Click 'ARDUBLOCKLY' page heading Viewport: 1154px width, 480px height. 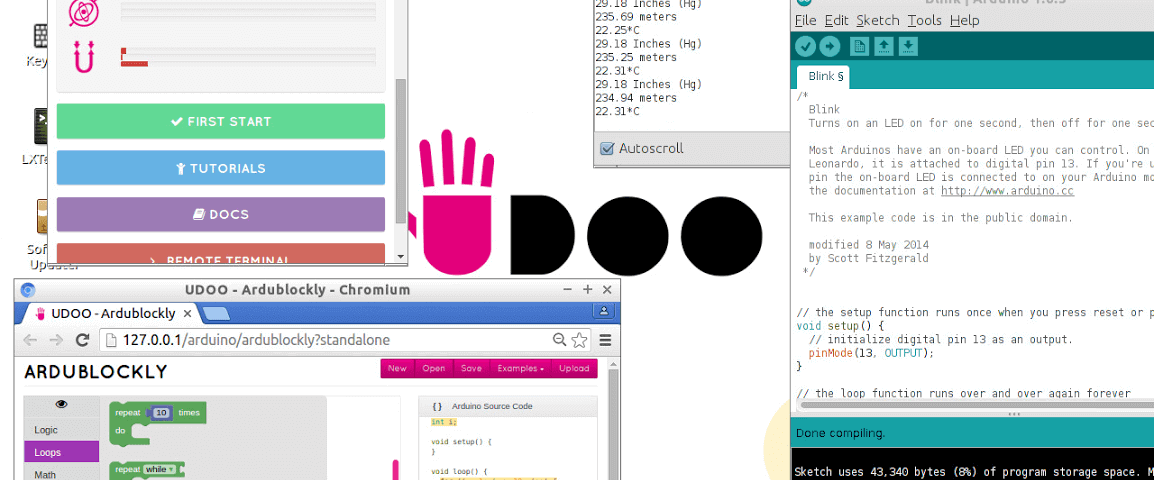(x=96, y=372)
